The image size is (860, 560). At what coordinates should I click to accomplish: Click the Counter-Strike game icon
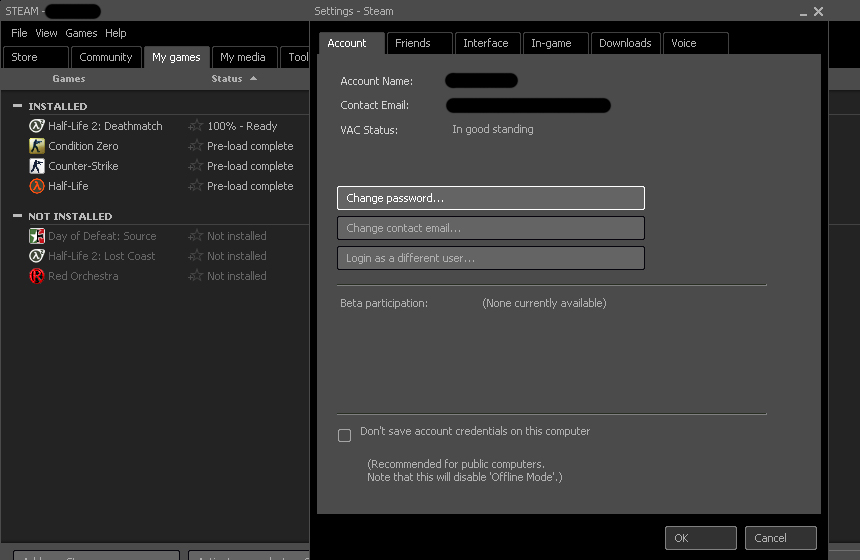pos(37,166)
